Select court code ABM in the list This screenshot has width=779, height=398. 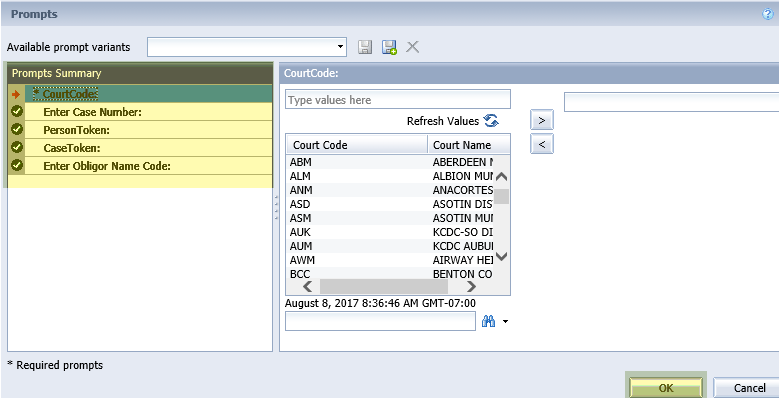301,162
